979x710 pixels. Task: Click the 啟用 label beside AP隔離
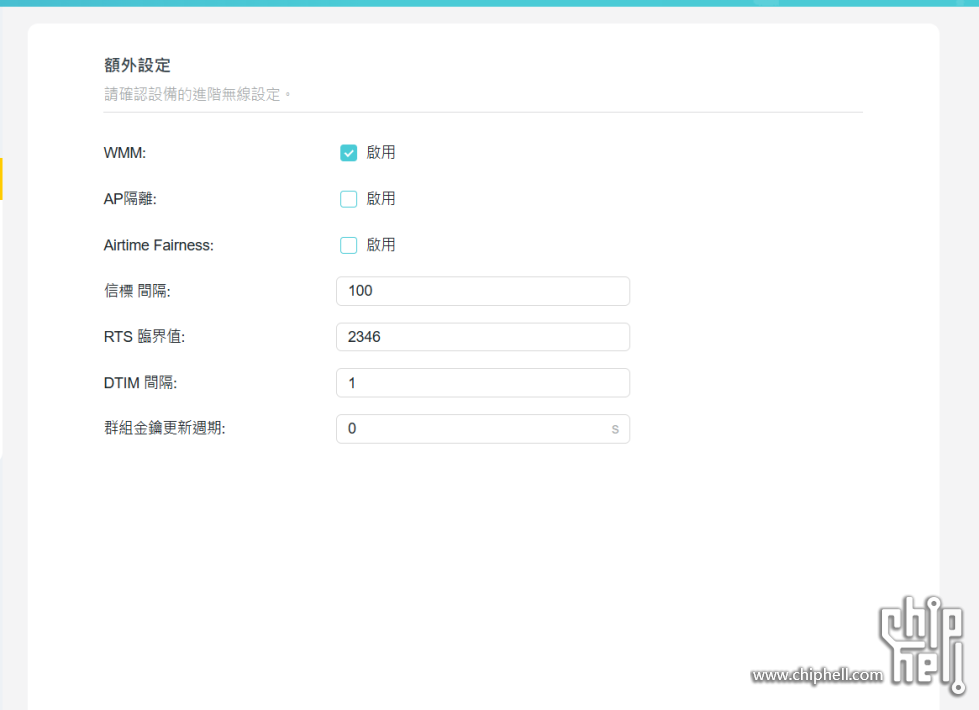coord(383,198)
